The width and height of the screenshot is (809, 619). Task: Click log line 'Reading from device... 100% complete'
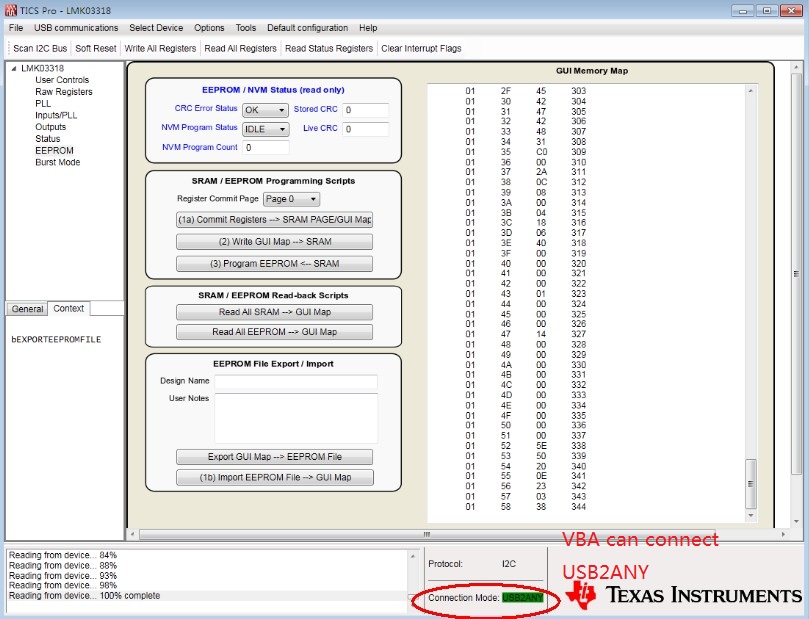point(85,596)
